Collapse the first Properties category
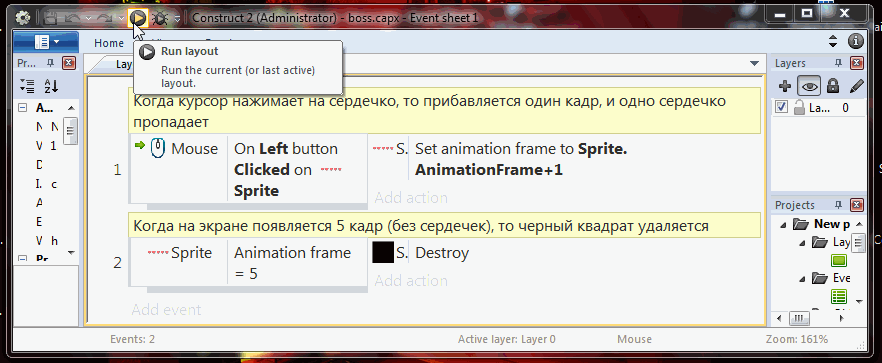Screen dimensions: 882x363 coord(22,107)
